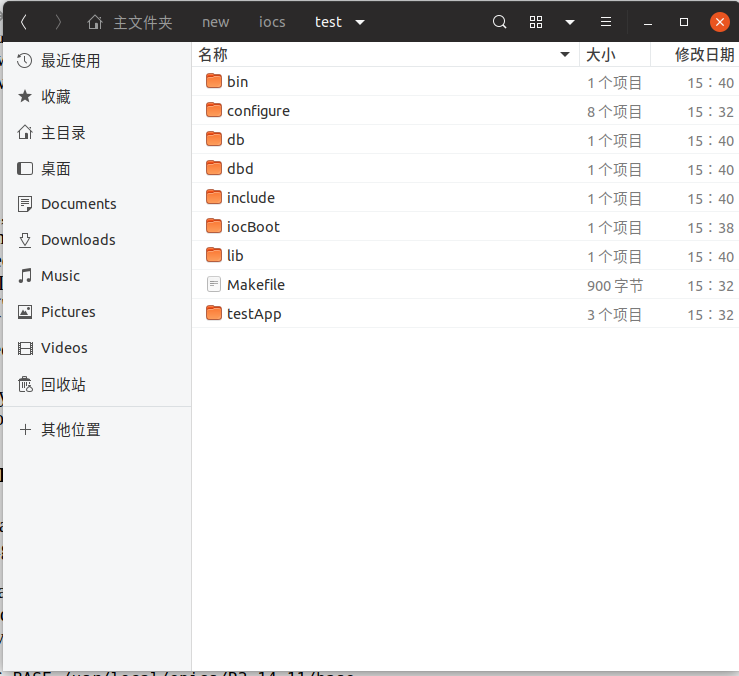Sort files by 大小 column header
The image size is (739, 676).
point(601,54)
